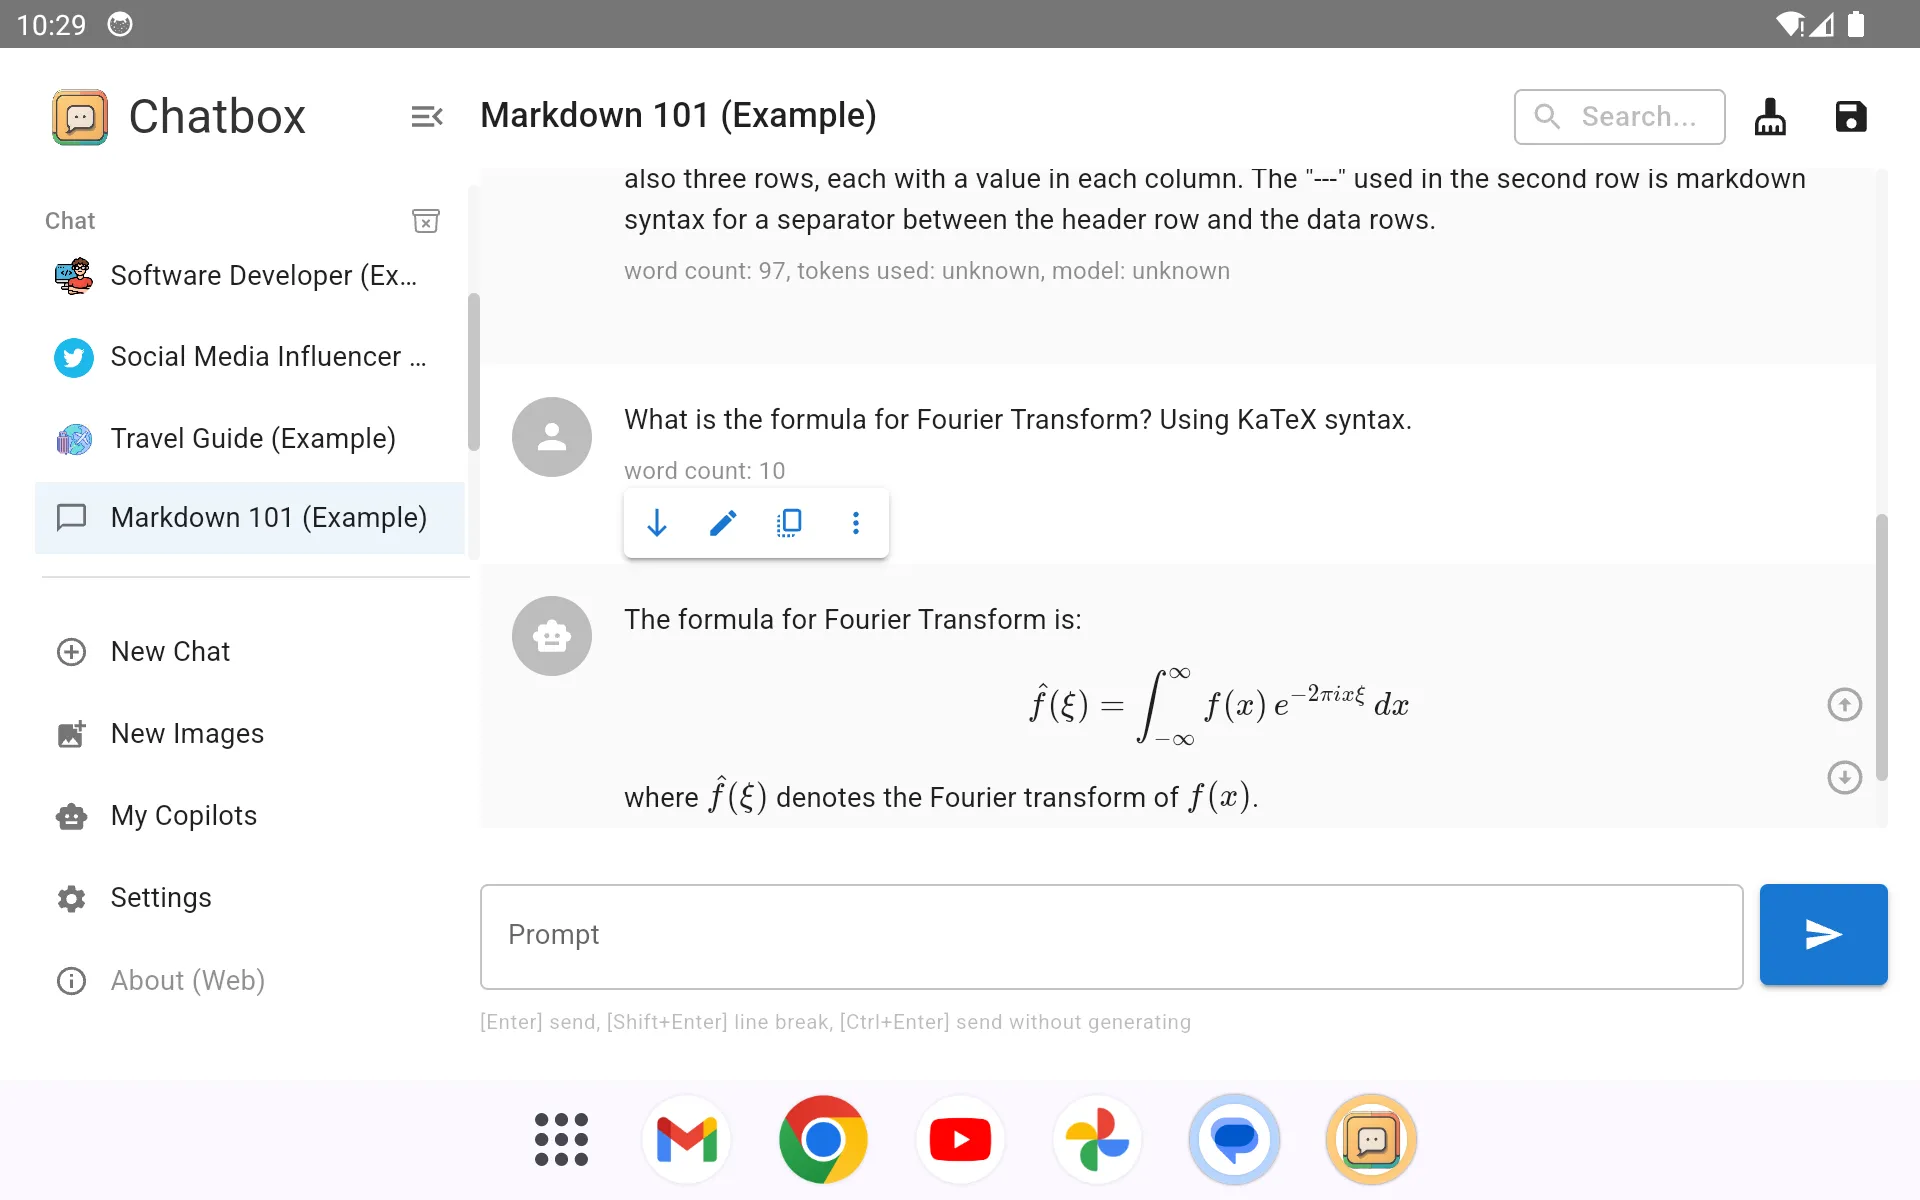Expand the Travel Guide chat entry
Screen dimensions: 1920x1200
[x=252, y=438]
